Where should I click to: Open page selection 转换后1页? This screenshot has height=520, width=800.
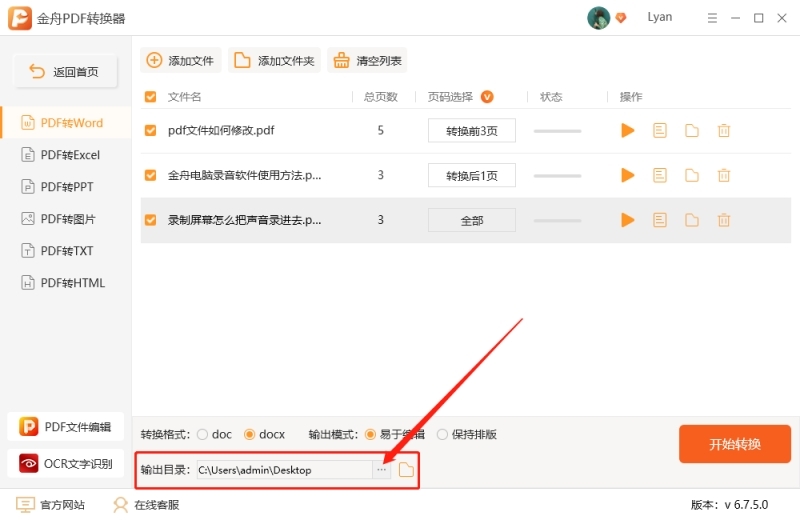pos(472,176)
